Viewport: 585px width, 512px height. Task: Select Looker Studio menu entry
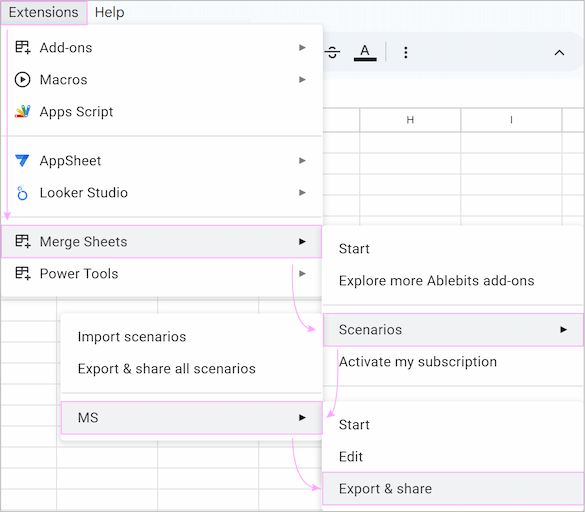161,193
